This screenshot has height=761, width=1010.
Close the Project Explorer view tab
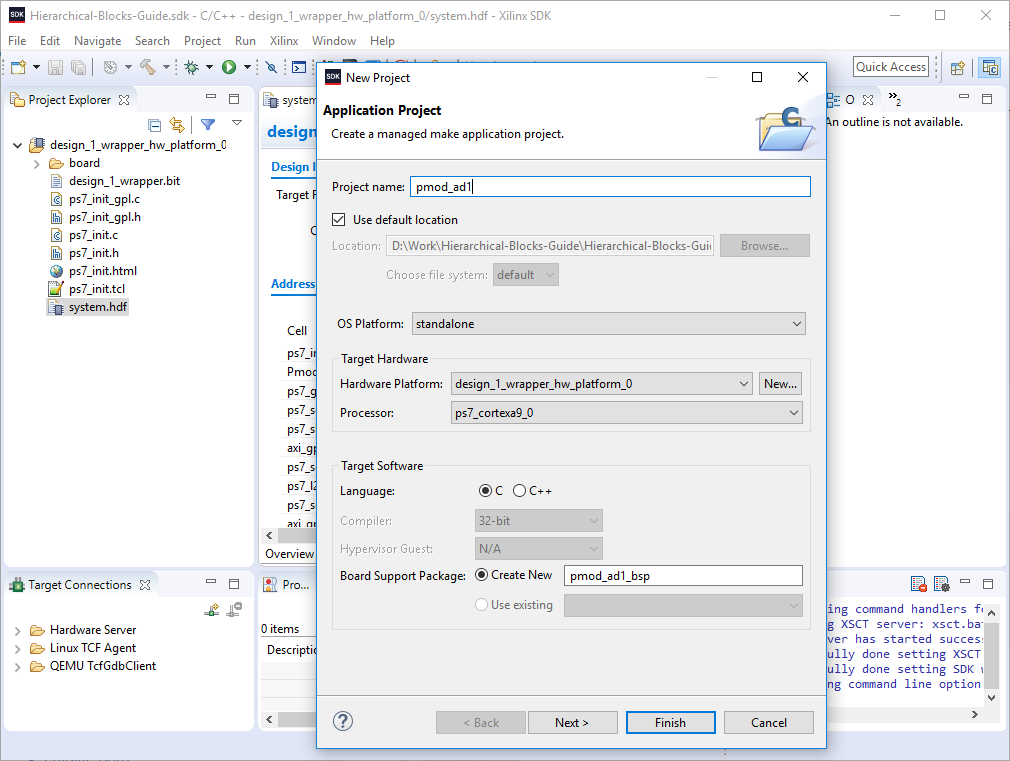pyautogui.click(x=124, y=100)
